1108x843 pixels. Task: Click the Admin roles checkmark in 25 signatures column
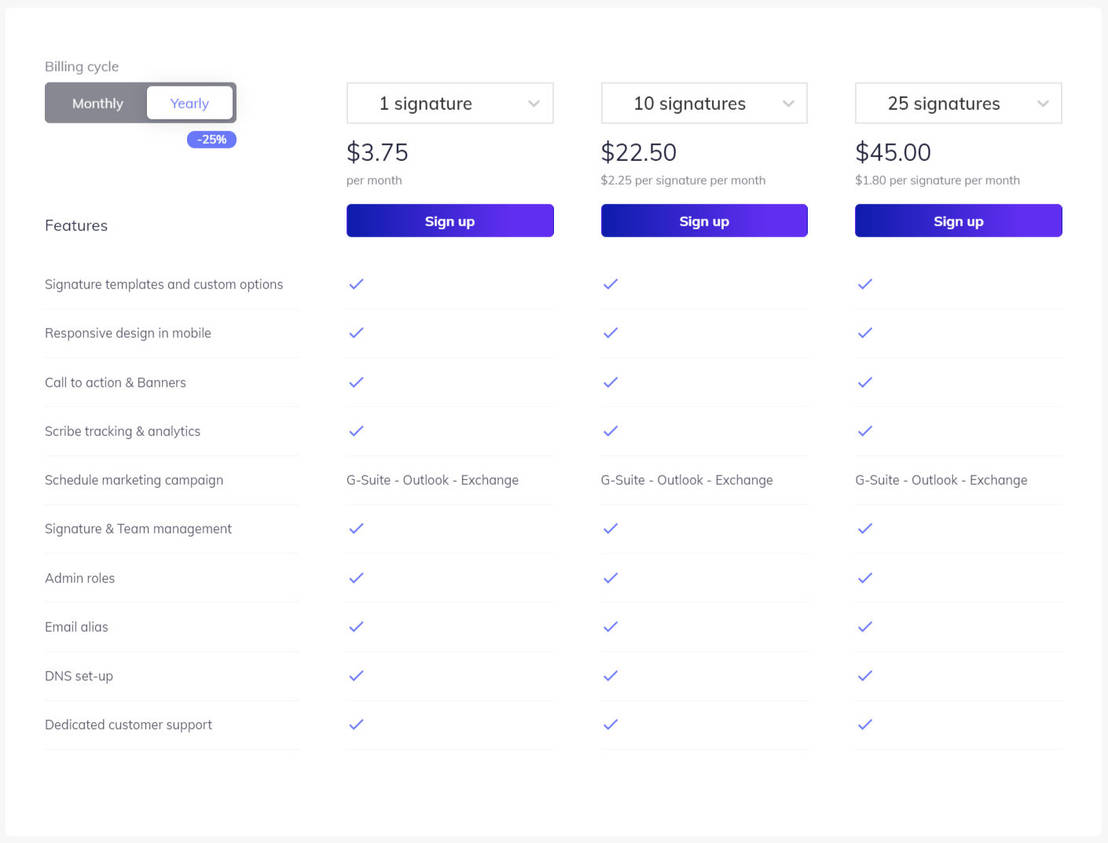tap(865, 578)
